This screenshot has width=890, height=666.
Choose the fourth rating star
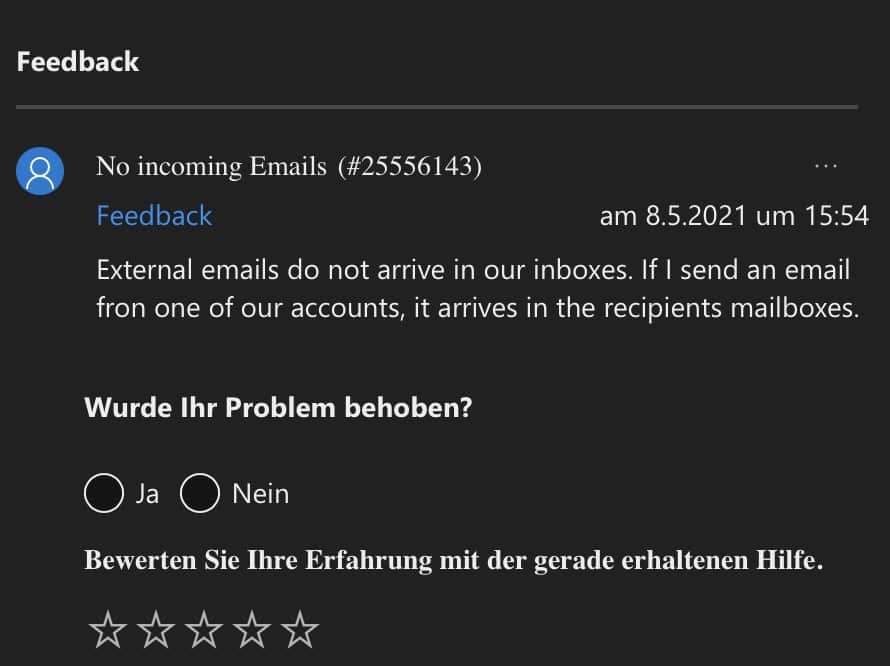(x=251, y=631)
